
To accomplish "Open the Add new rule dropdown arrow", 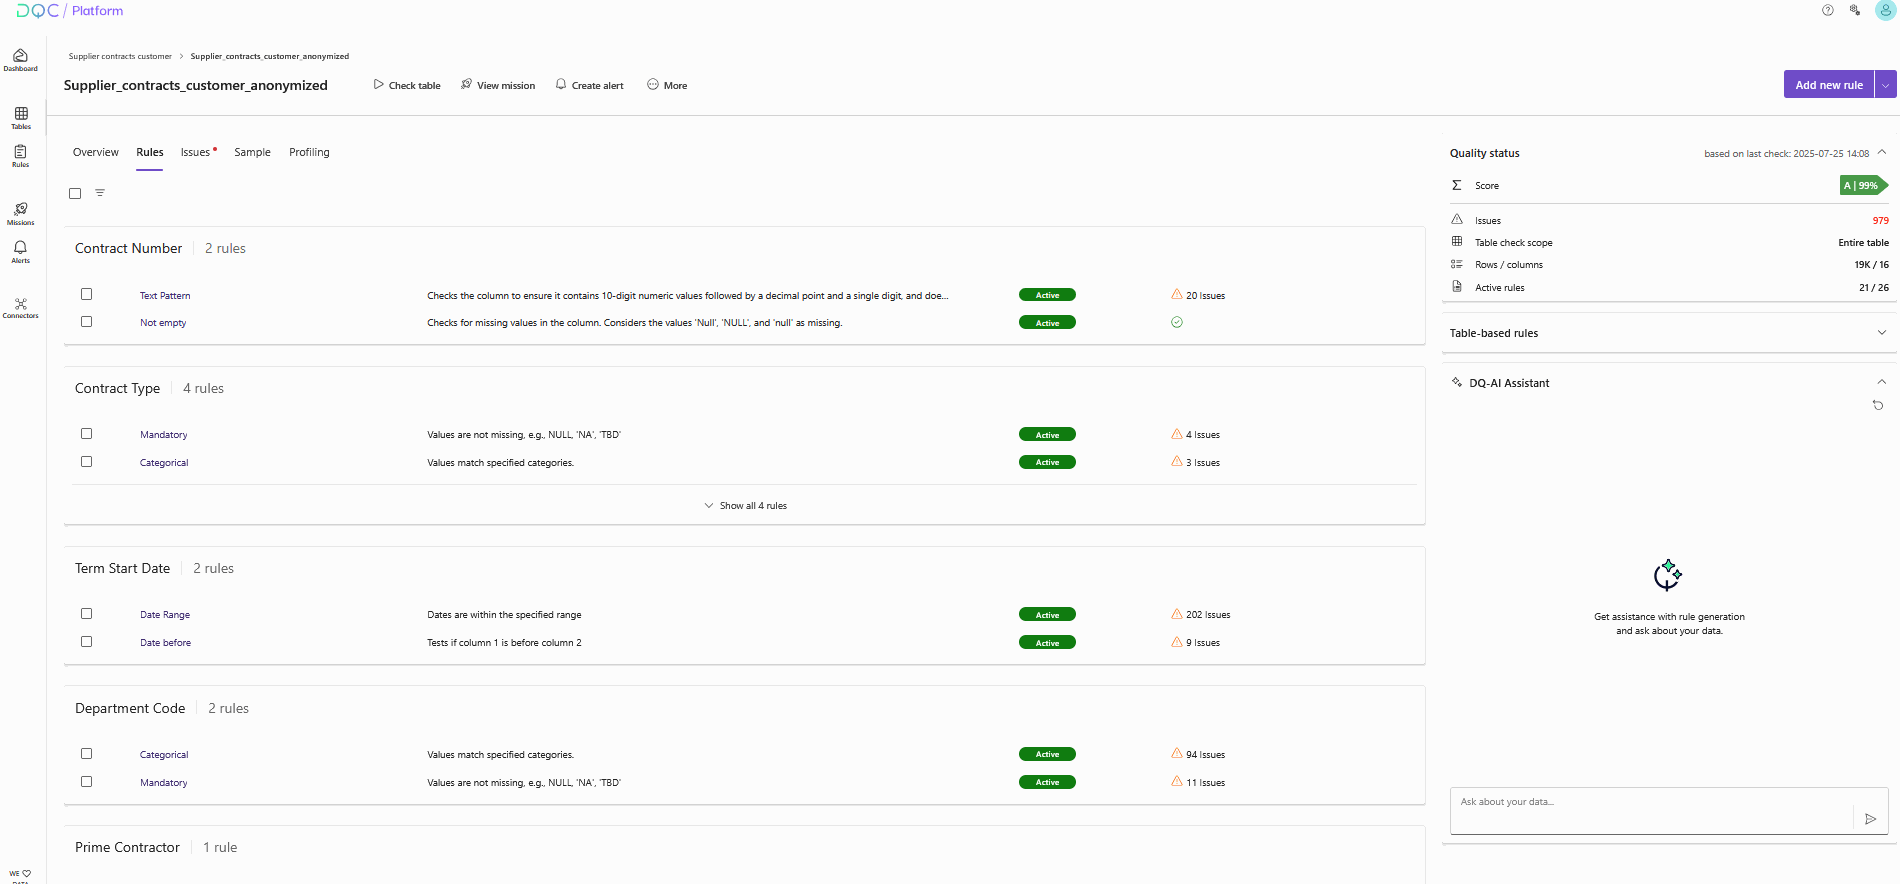I will tap(1886, 85).
